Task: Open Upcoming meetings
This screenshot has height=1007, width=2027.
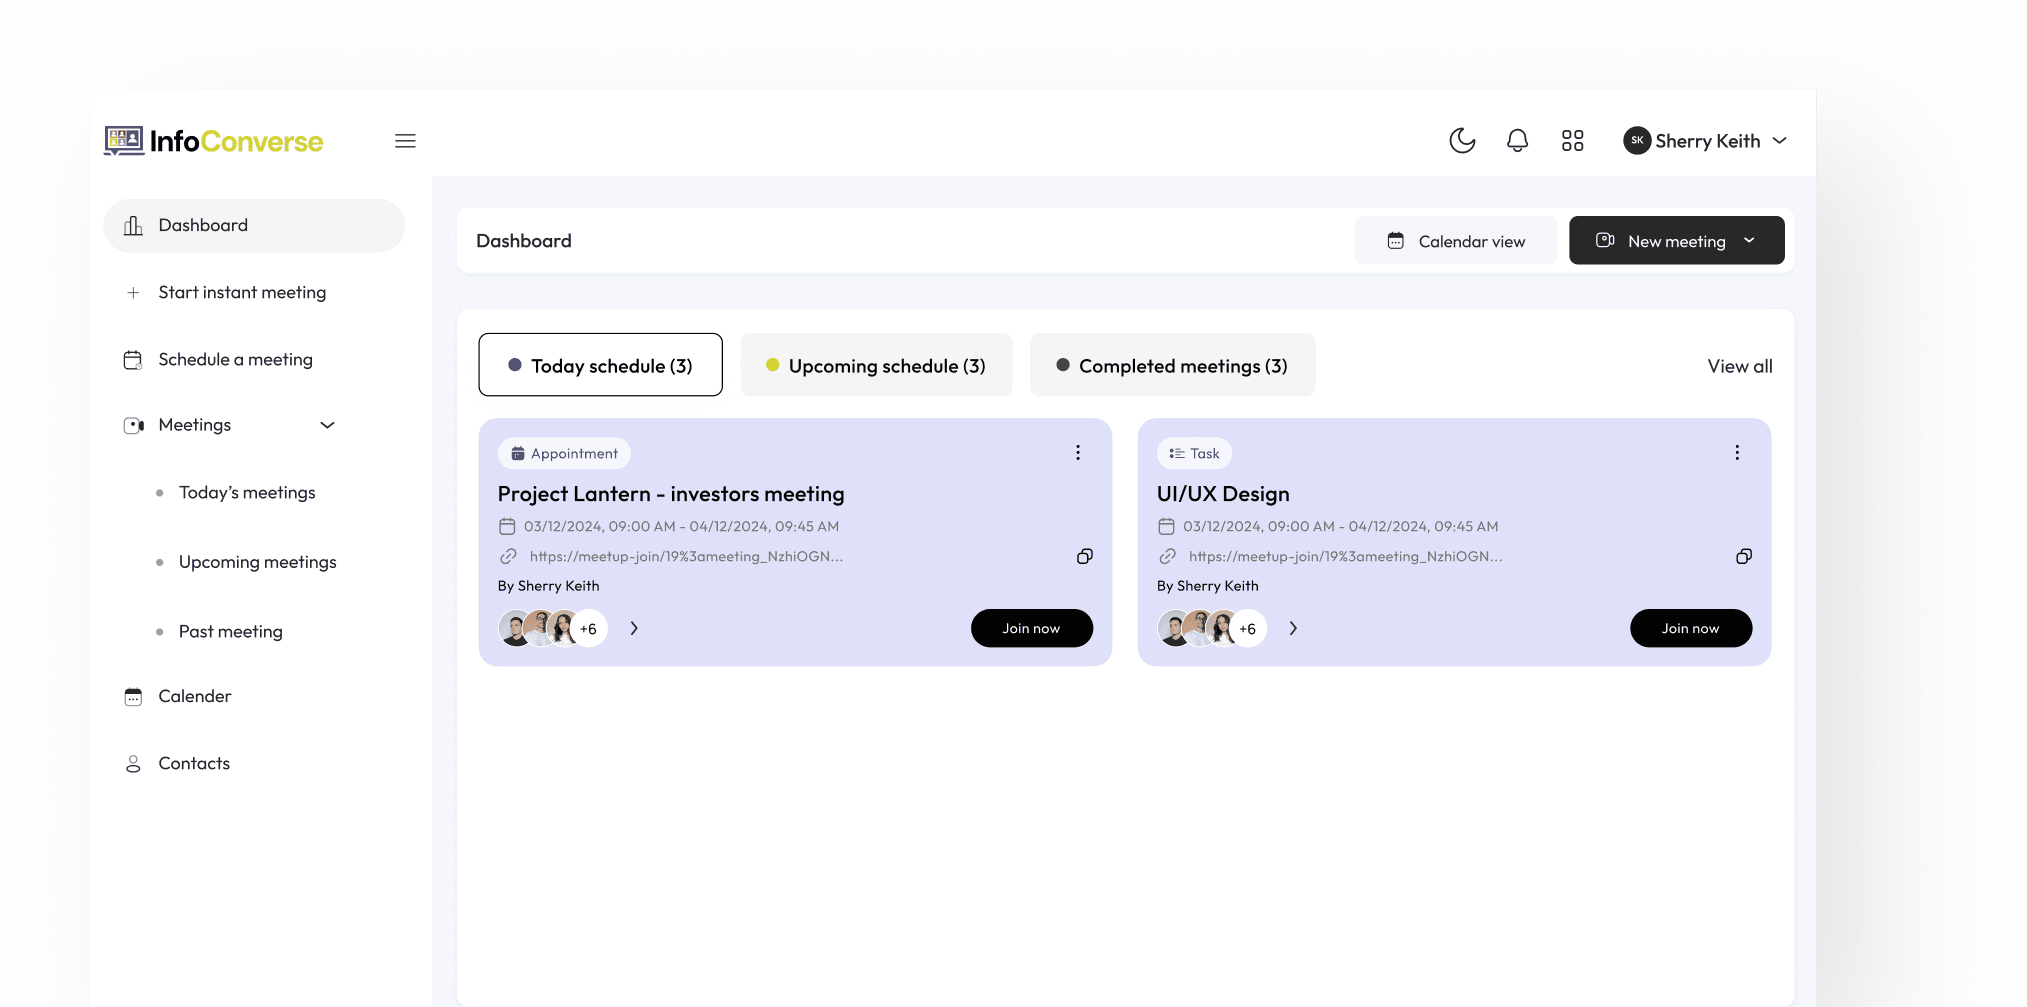Action: point(257,563)
